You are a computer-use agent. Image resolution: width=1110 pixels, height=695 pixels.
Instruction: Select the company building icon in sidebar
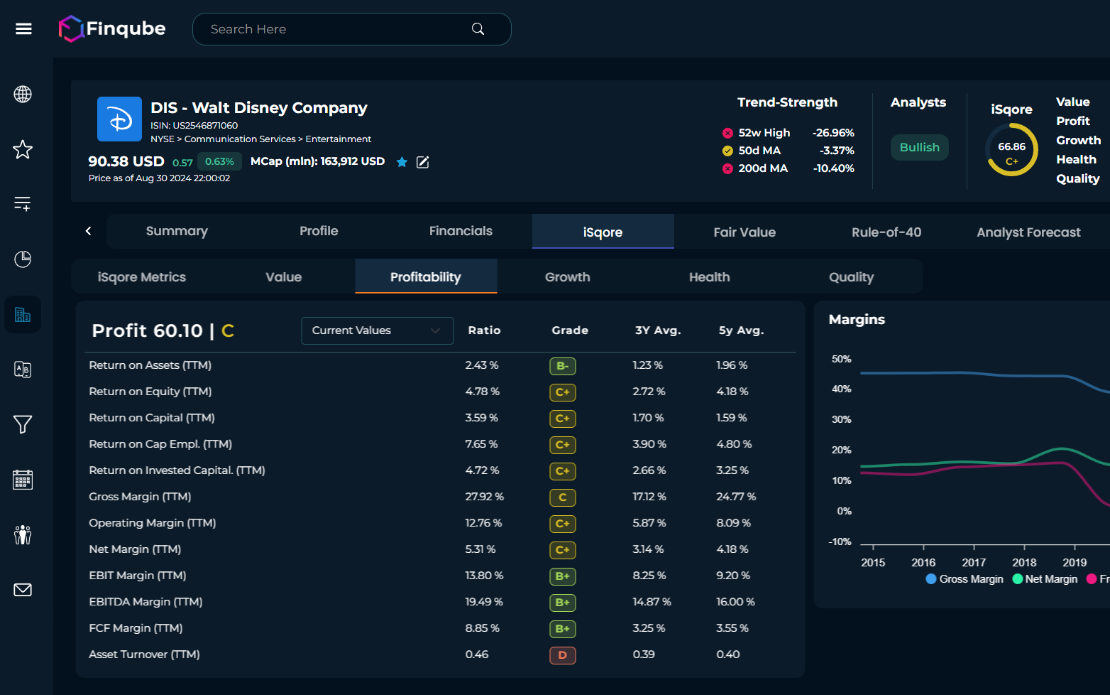(23, 314)
